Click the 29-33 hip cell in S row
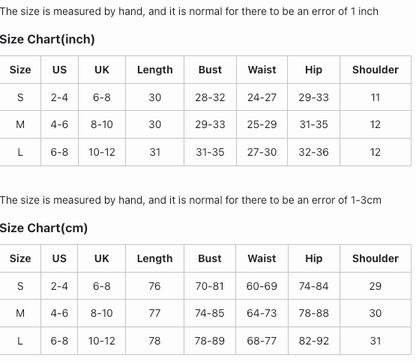Screen dimensions: 416x361 (314, 97)
